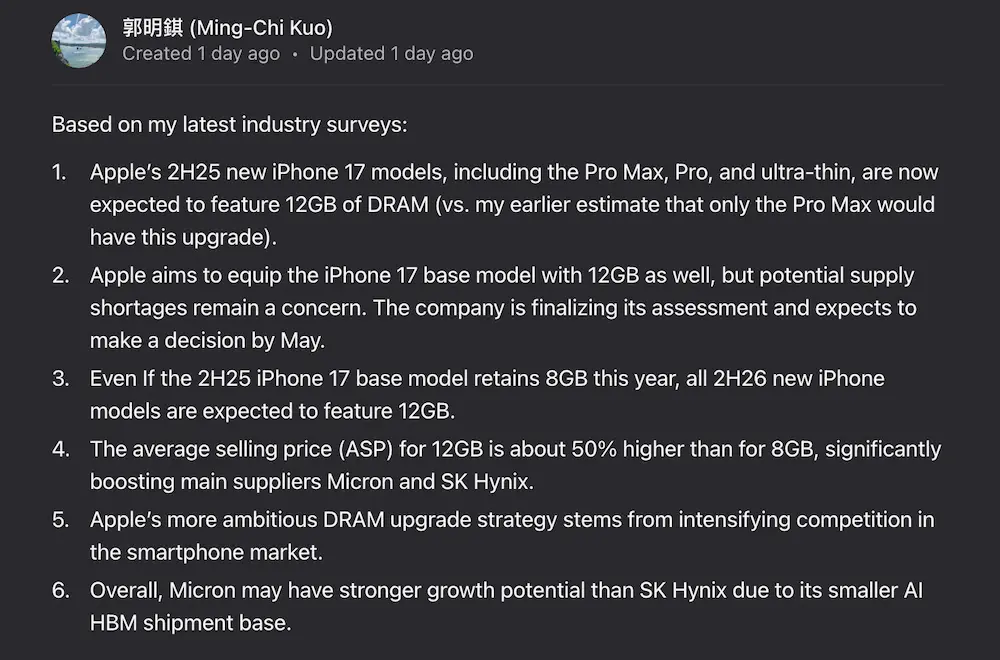Click the sentence "make a decision by May."

coord(208,340)
